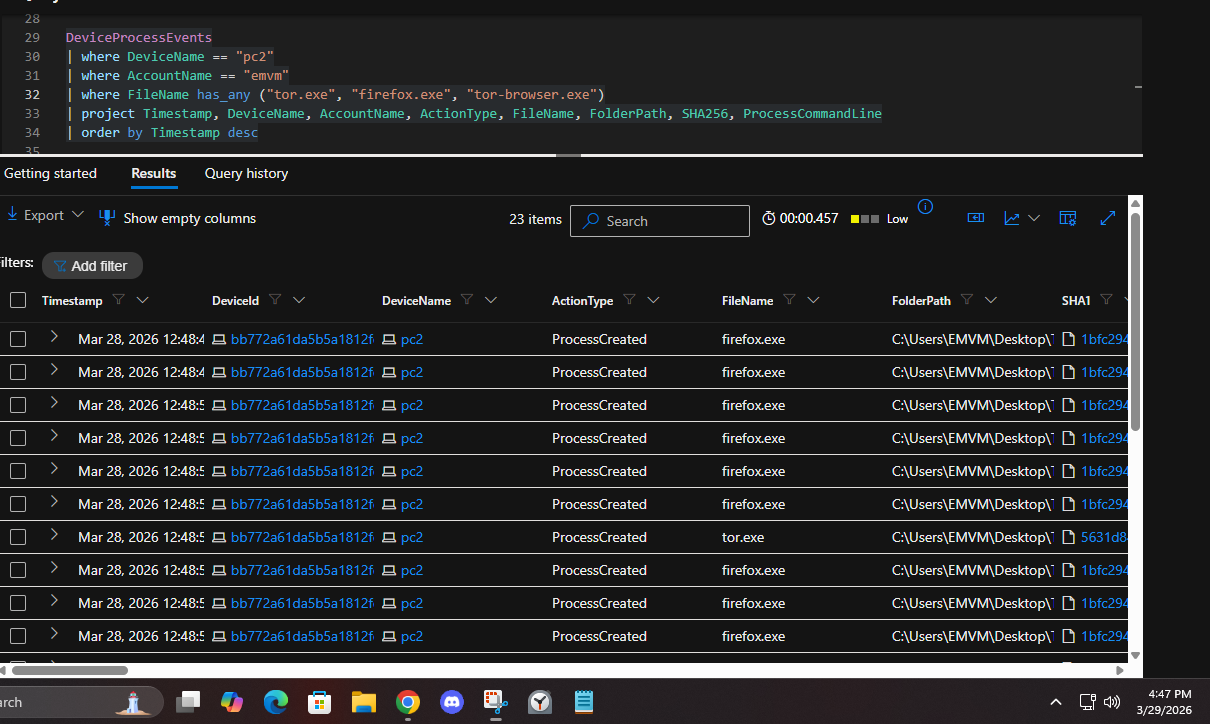Screen dimensions: 1210x724
Task: Click the side pane toggle icon
Action: (x=975, y=218)
